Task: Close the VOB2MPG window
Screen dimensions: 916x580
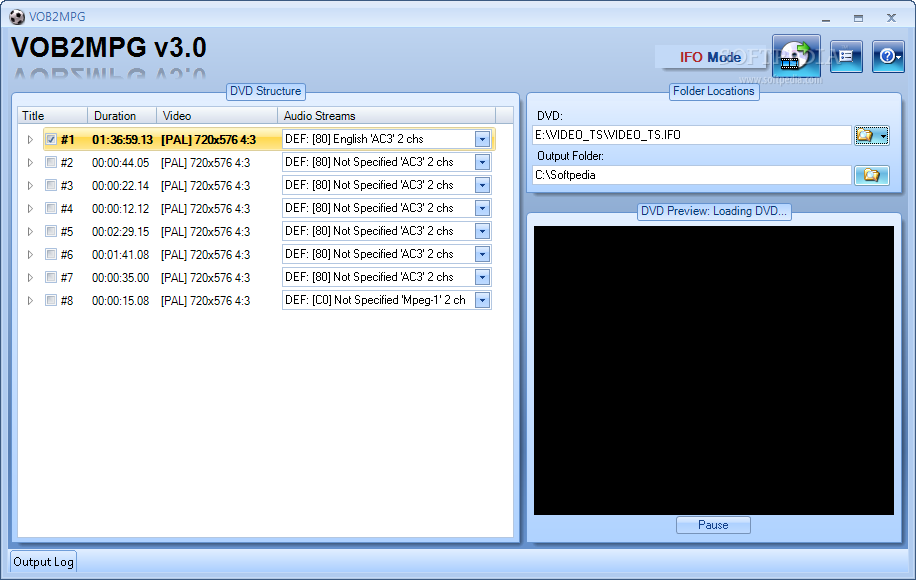Action: click(891, 18)
